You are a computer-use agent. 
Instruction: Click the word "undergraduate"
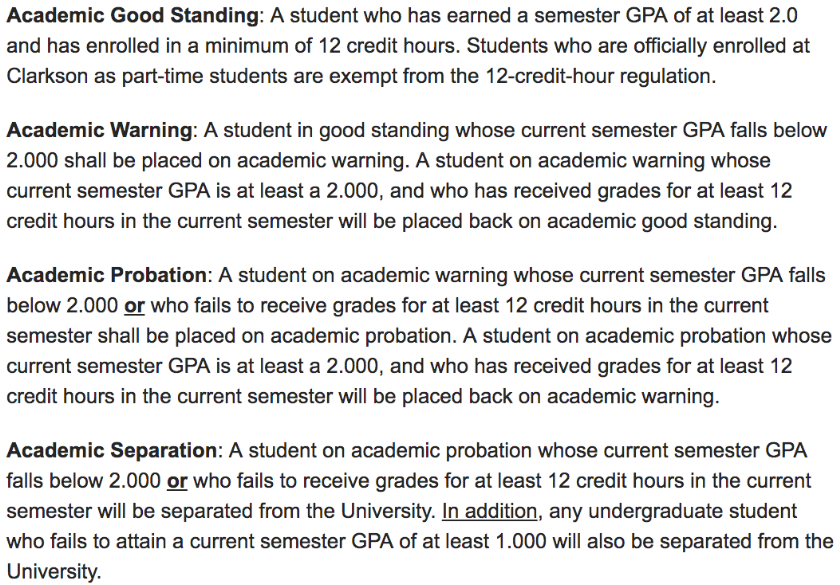click(x=680, y=511)
